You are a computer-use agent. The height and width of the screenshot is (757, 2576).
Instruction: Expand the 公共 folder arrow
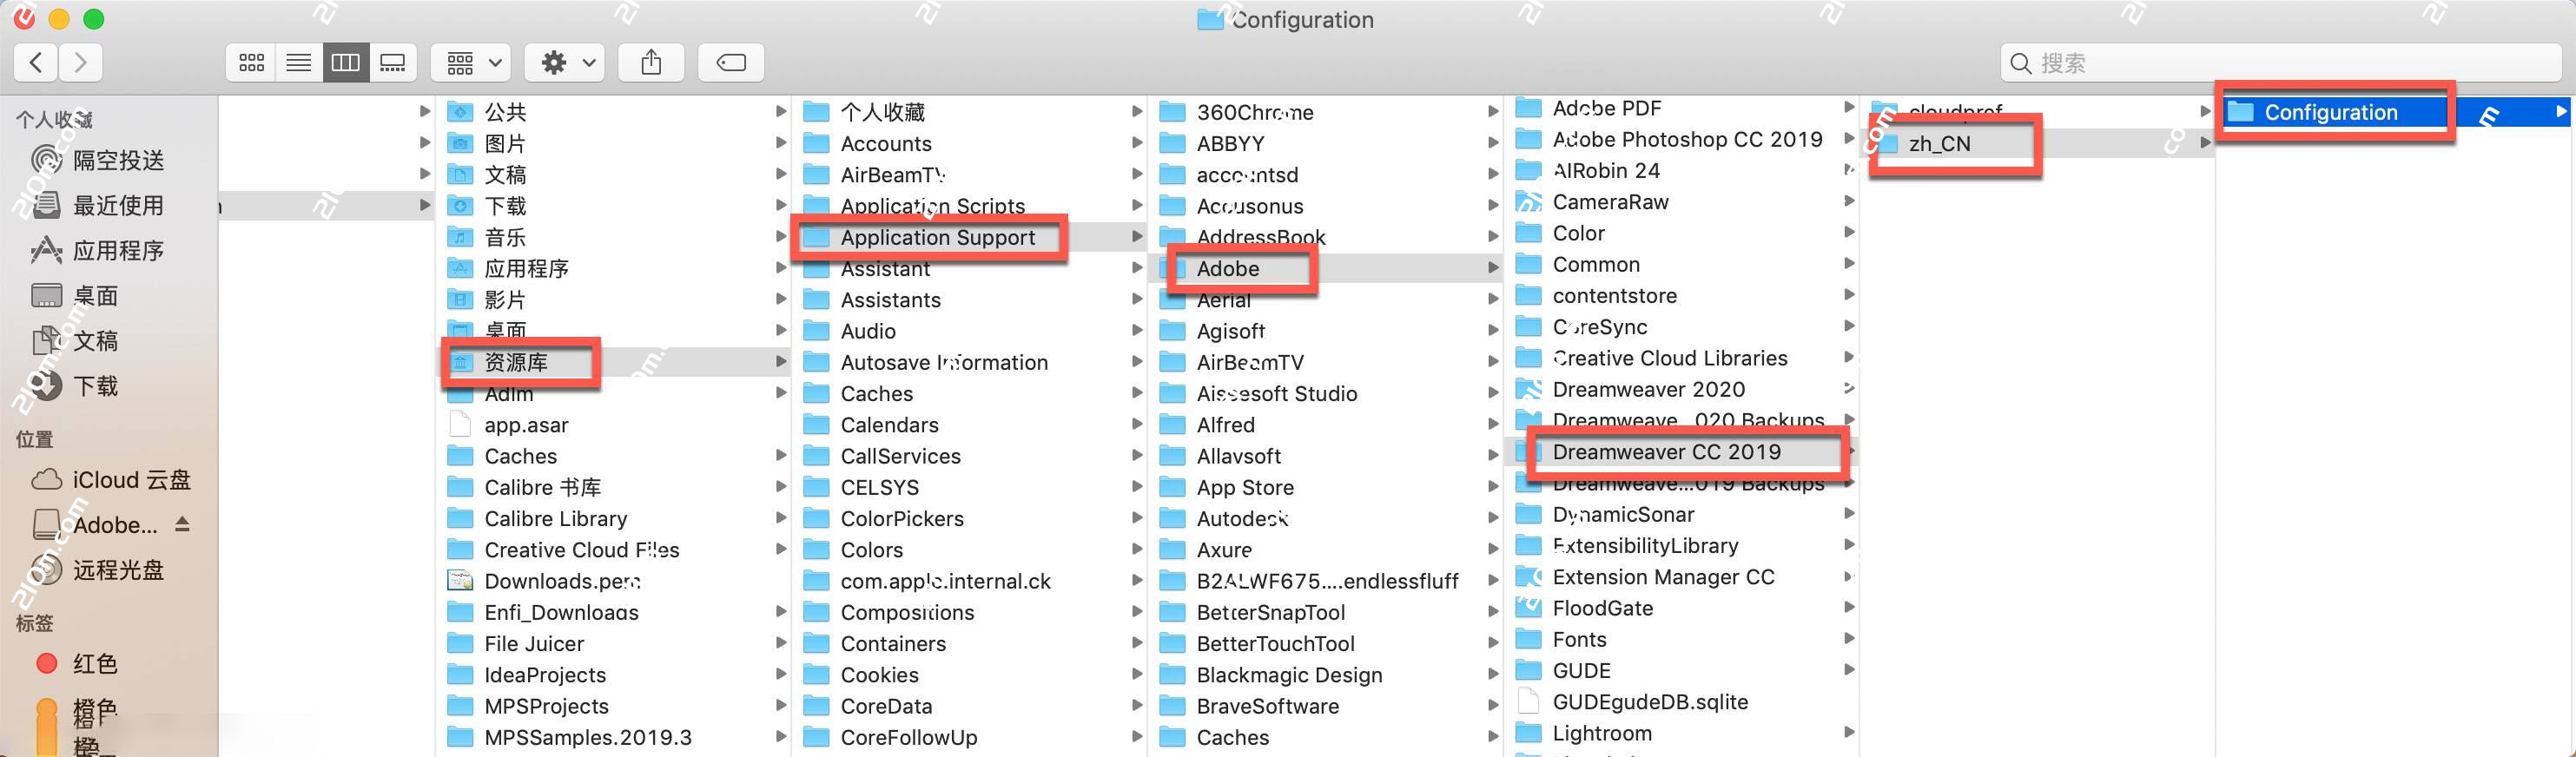tap(781, 112)
